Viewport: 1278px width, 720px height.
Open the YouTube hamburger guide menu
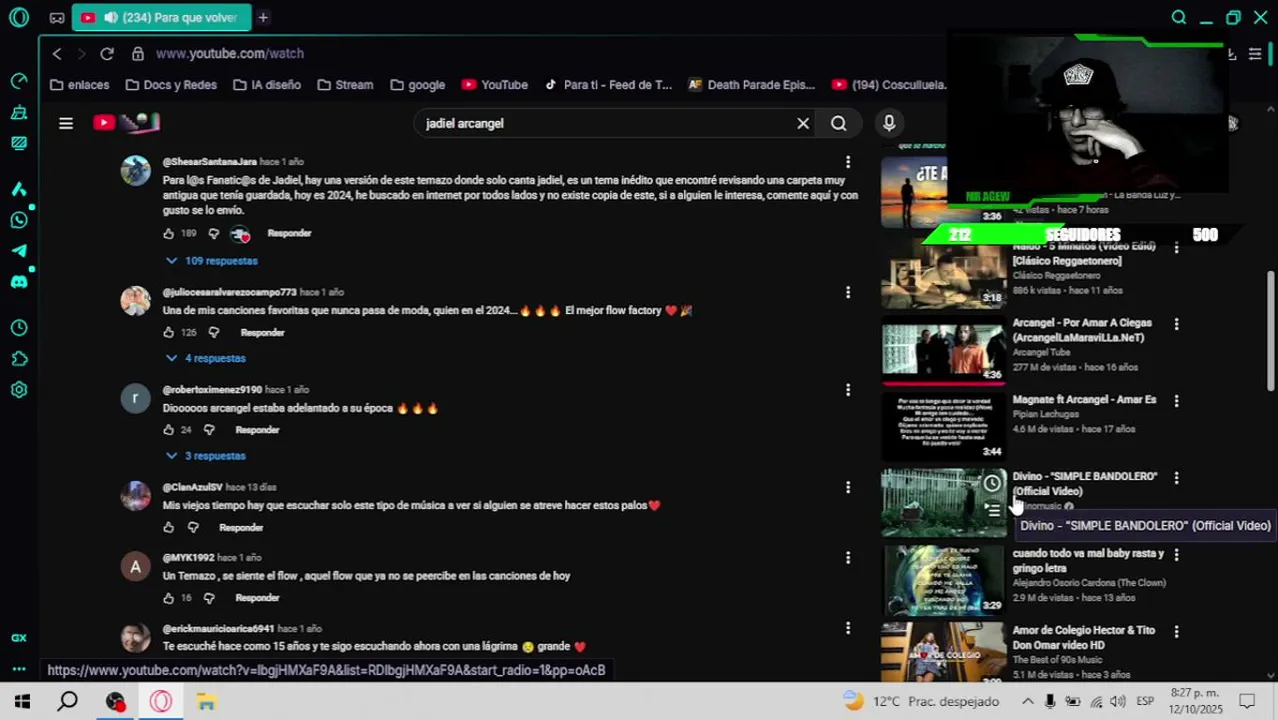pyautogui.click(x=66, y=123)
